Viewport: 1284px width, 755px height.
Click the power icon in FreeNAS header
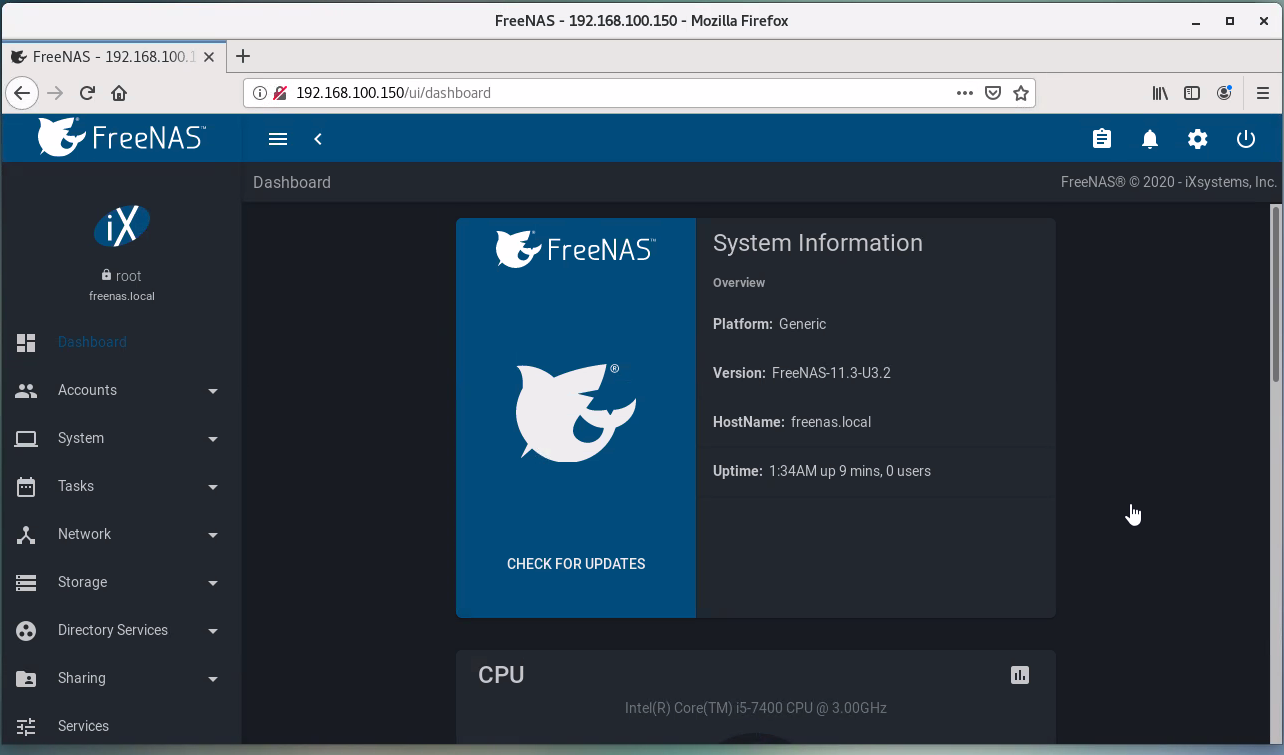1246,139
